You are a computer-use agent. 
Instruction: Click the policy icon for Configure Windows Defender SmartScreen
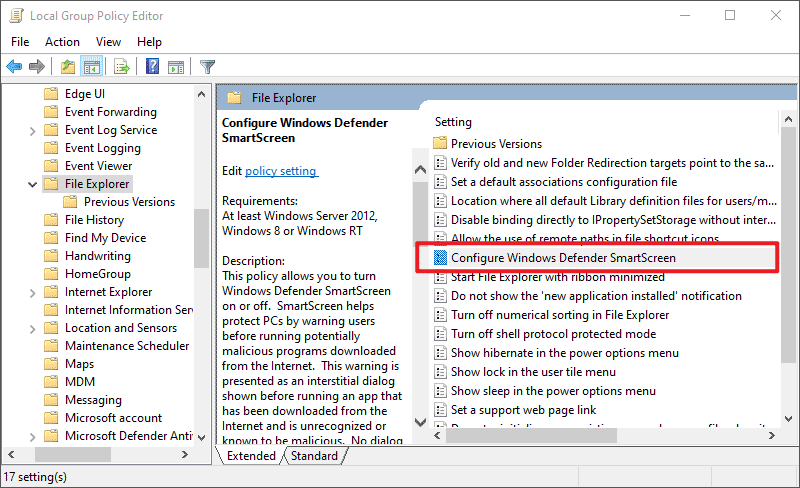440,258
